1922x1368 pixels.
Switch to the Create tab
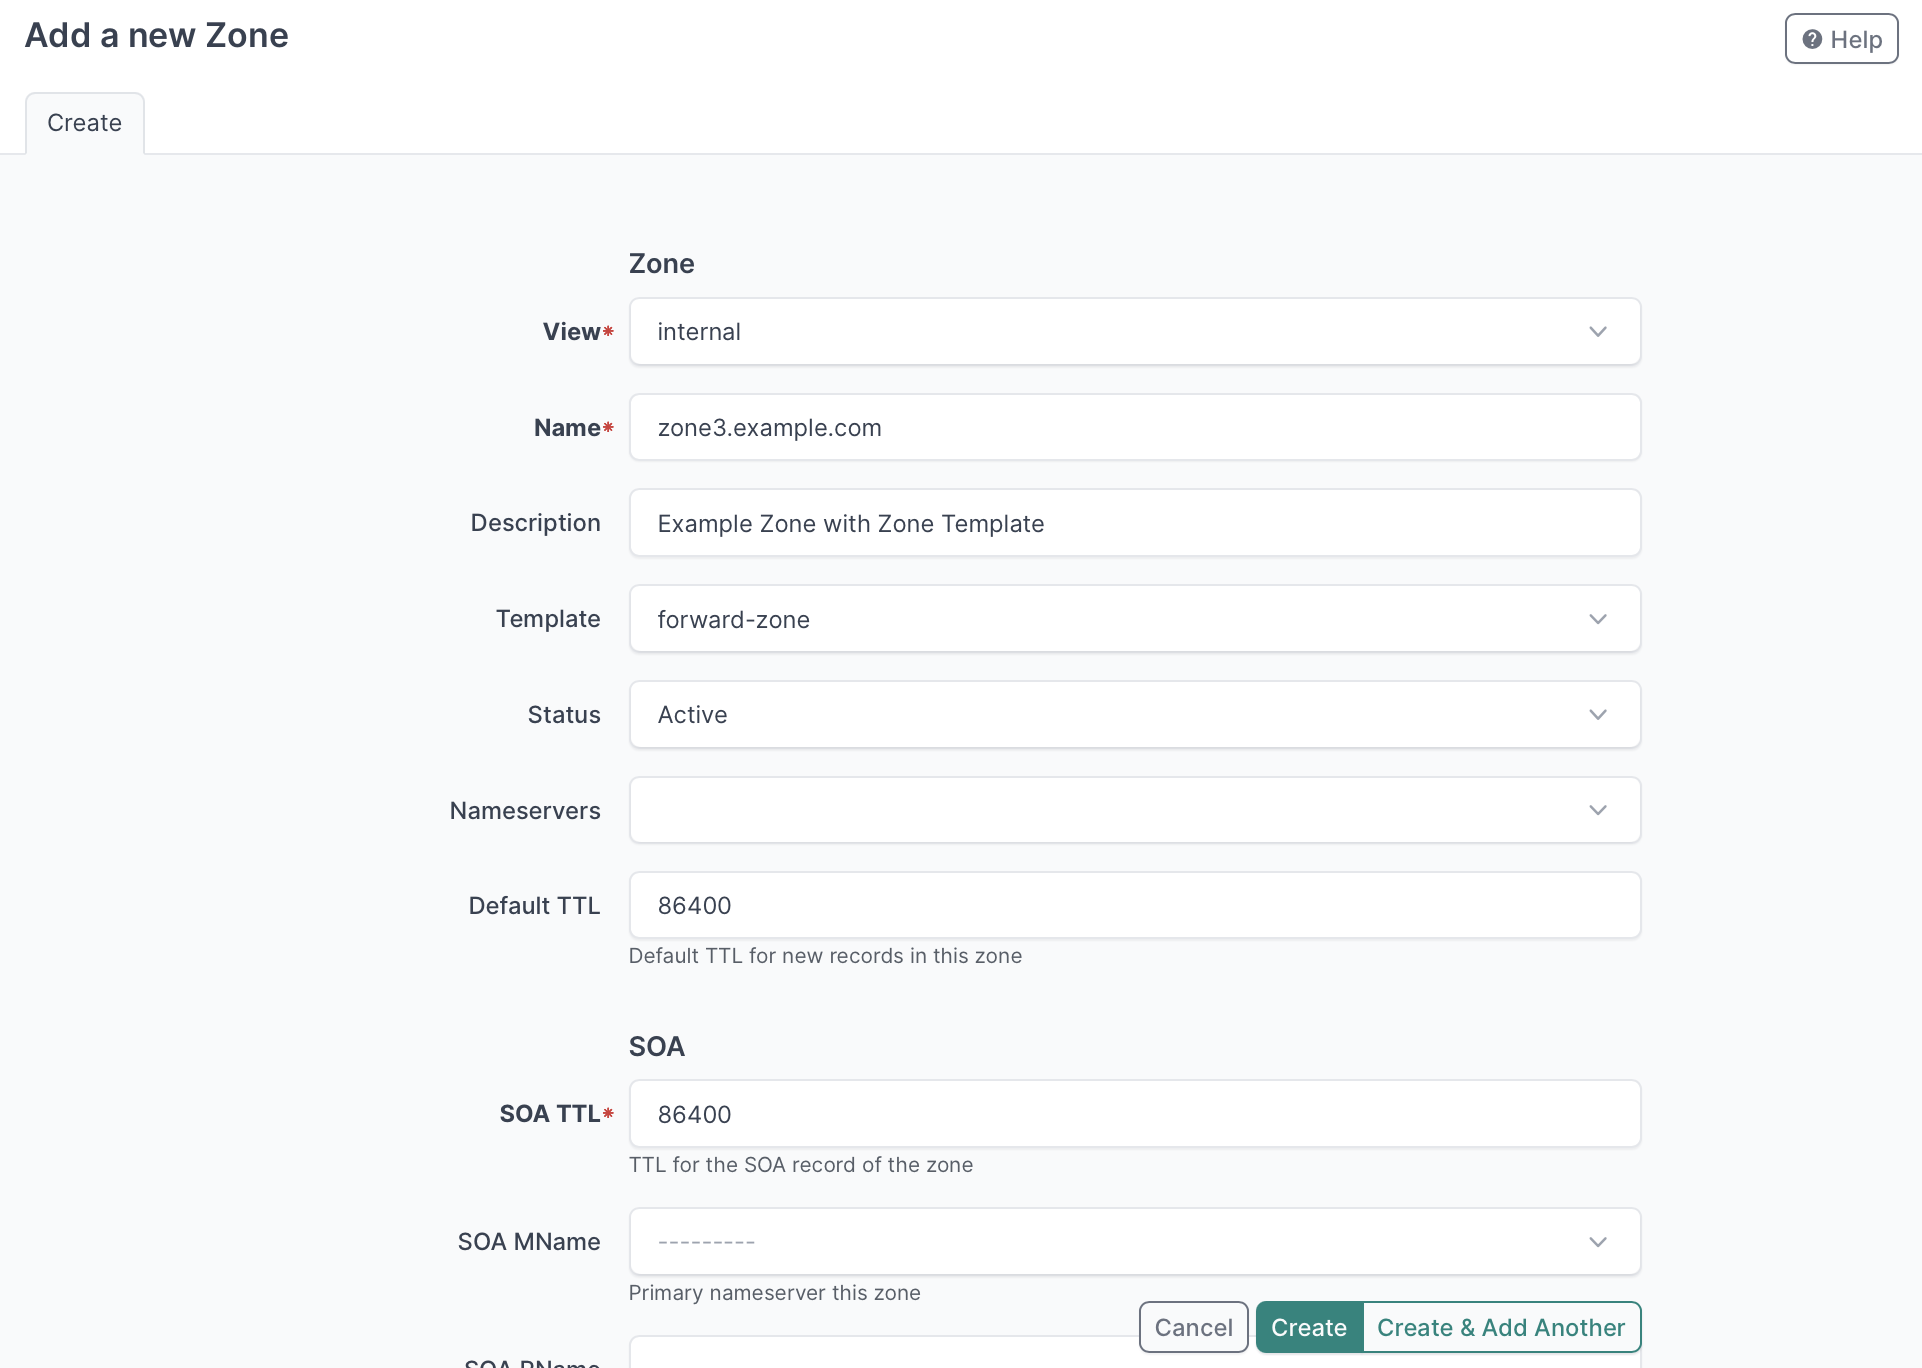85,123
